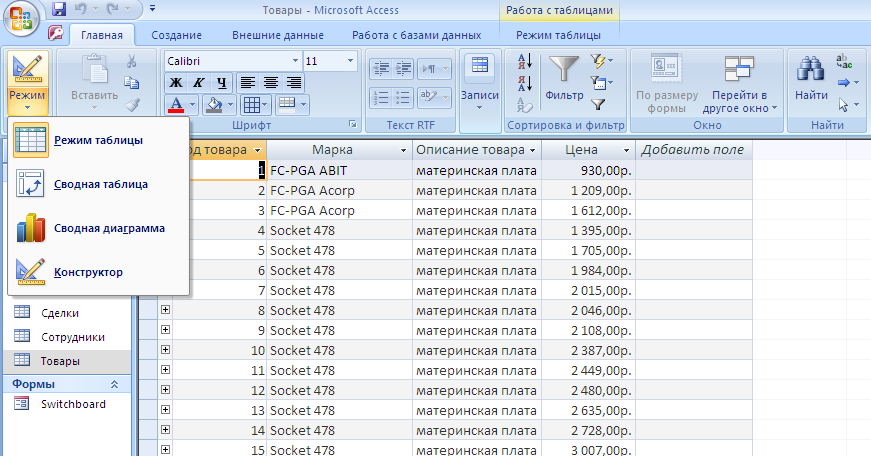Open the Режим view dropdown
Image resolution: width=871 pixels, height=456 pixels.
click(27, 101)
